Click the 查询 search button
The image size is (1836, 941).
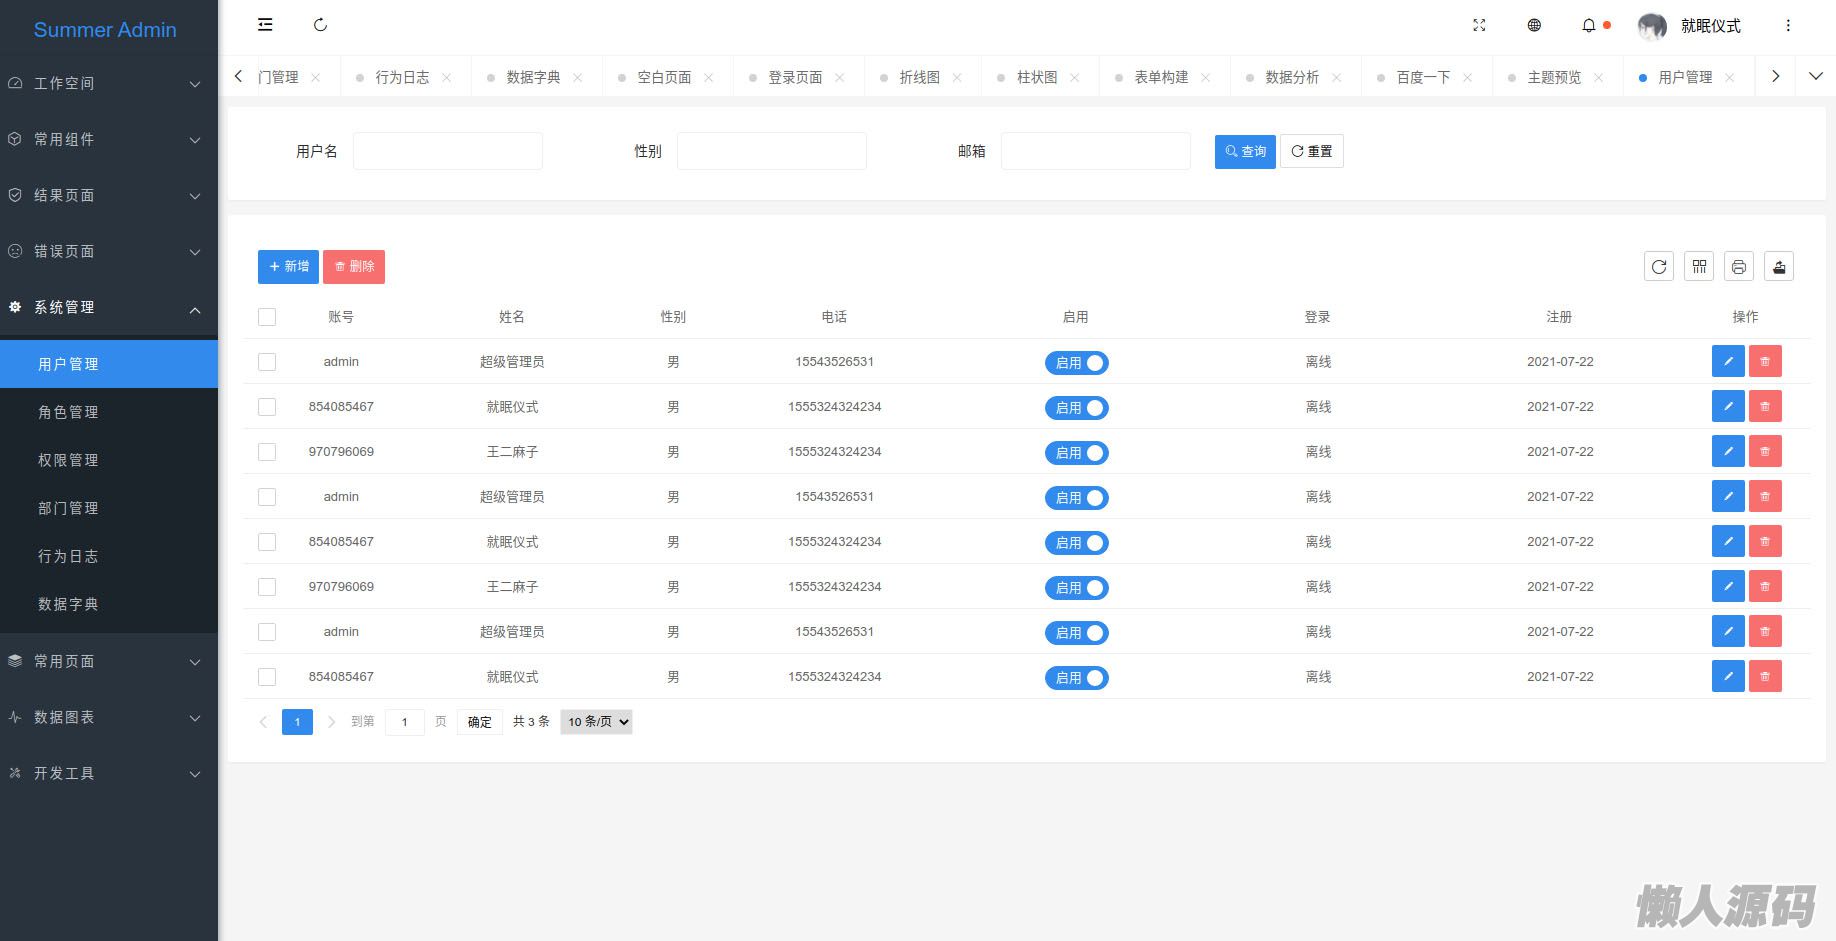[1245, 152]
